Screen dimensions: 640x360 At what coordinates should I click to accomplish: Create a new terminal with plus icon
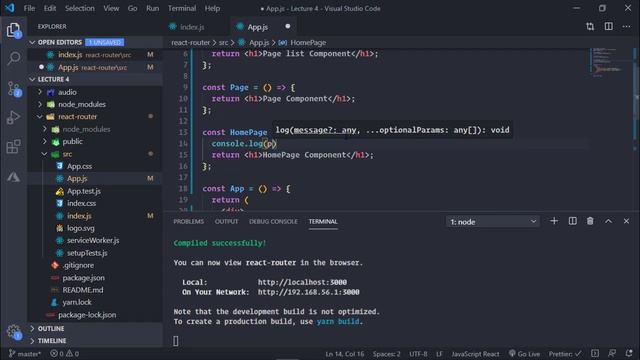554,221
